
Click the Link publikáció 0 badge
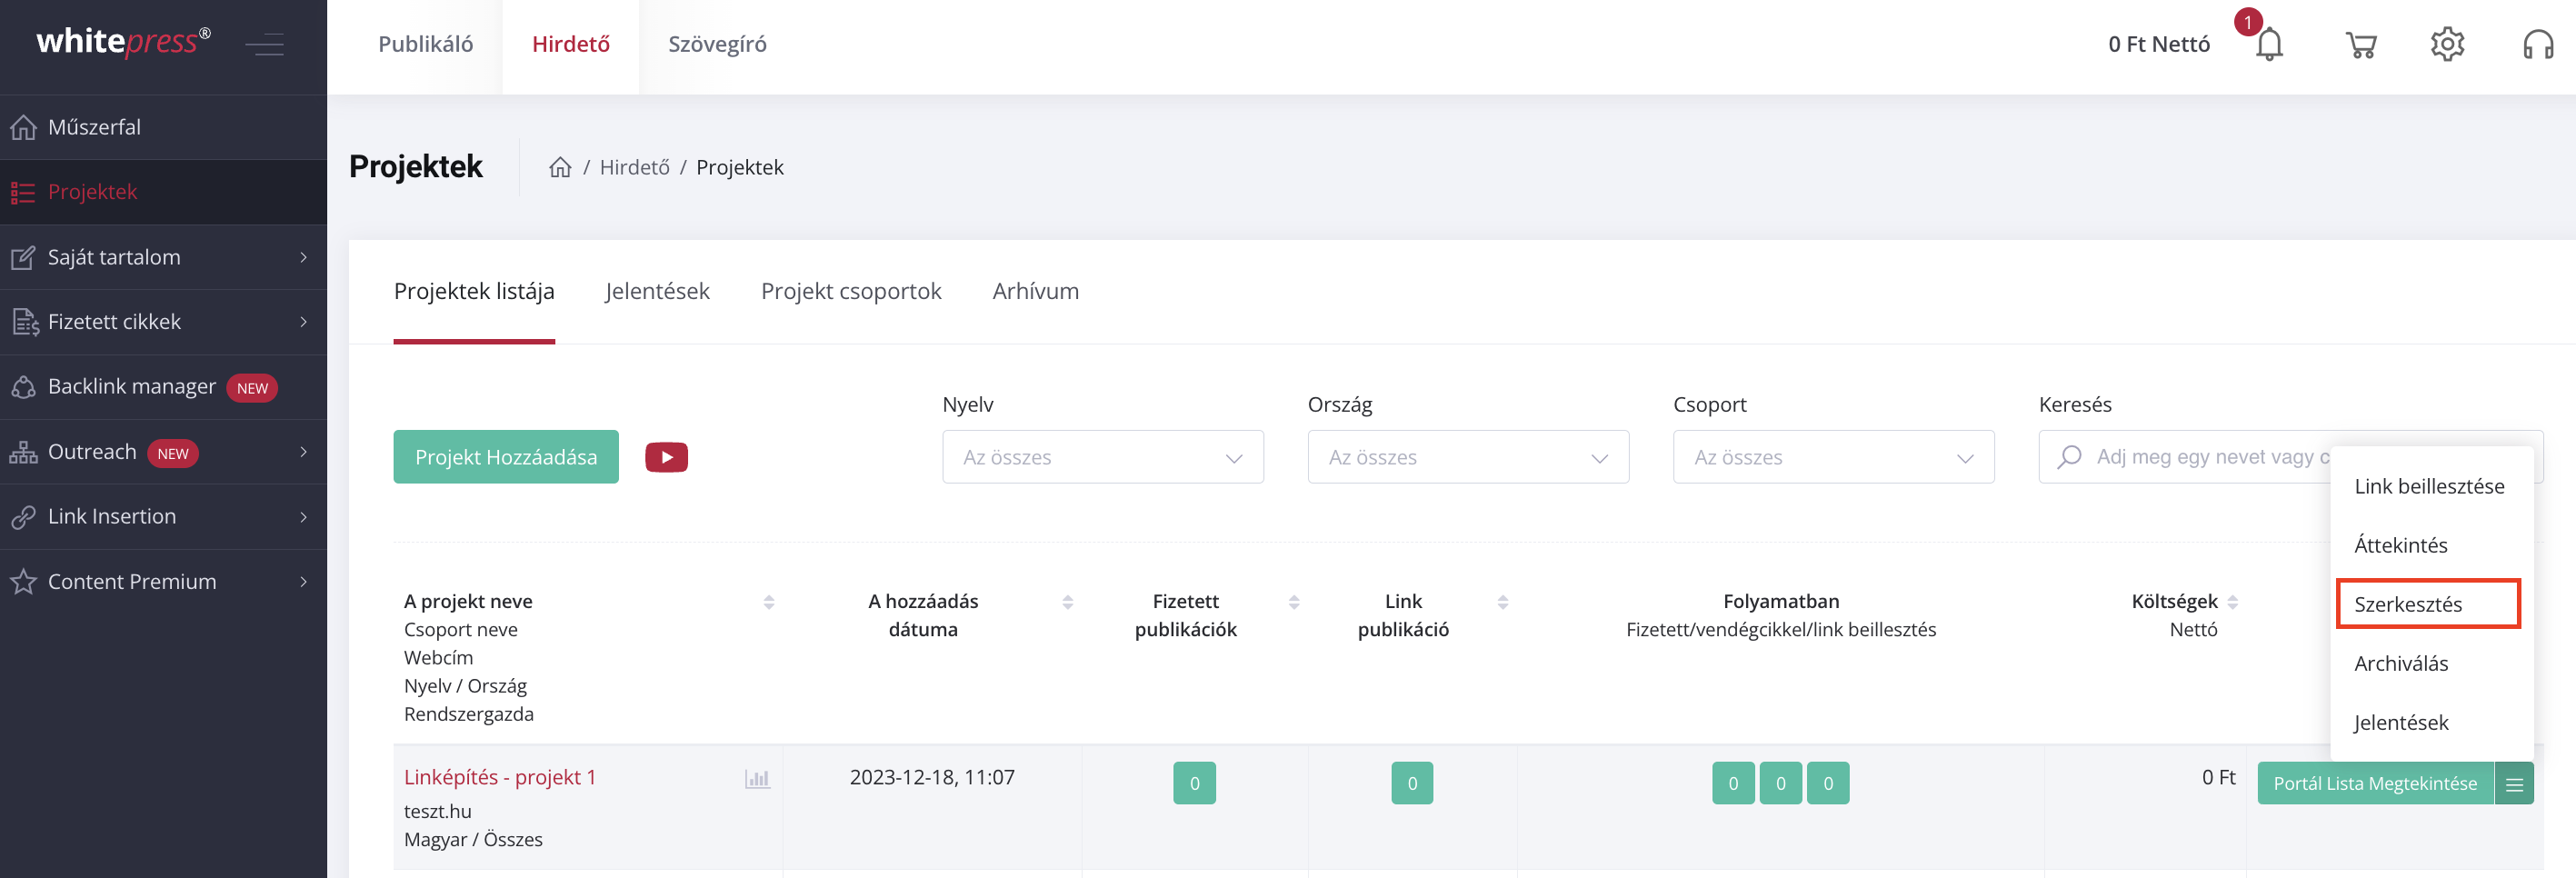click(x=1412, y=783)
